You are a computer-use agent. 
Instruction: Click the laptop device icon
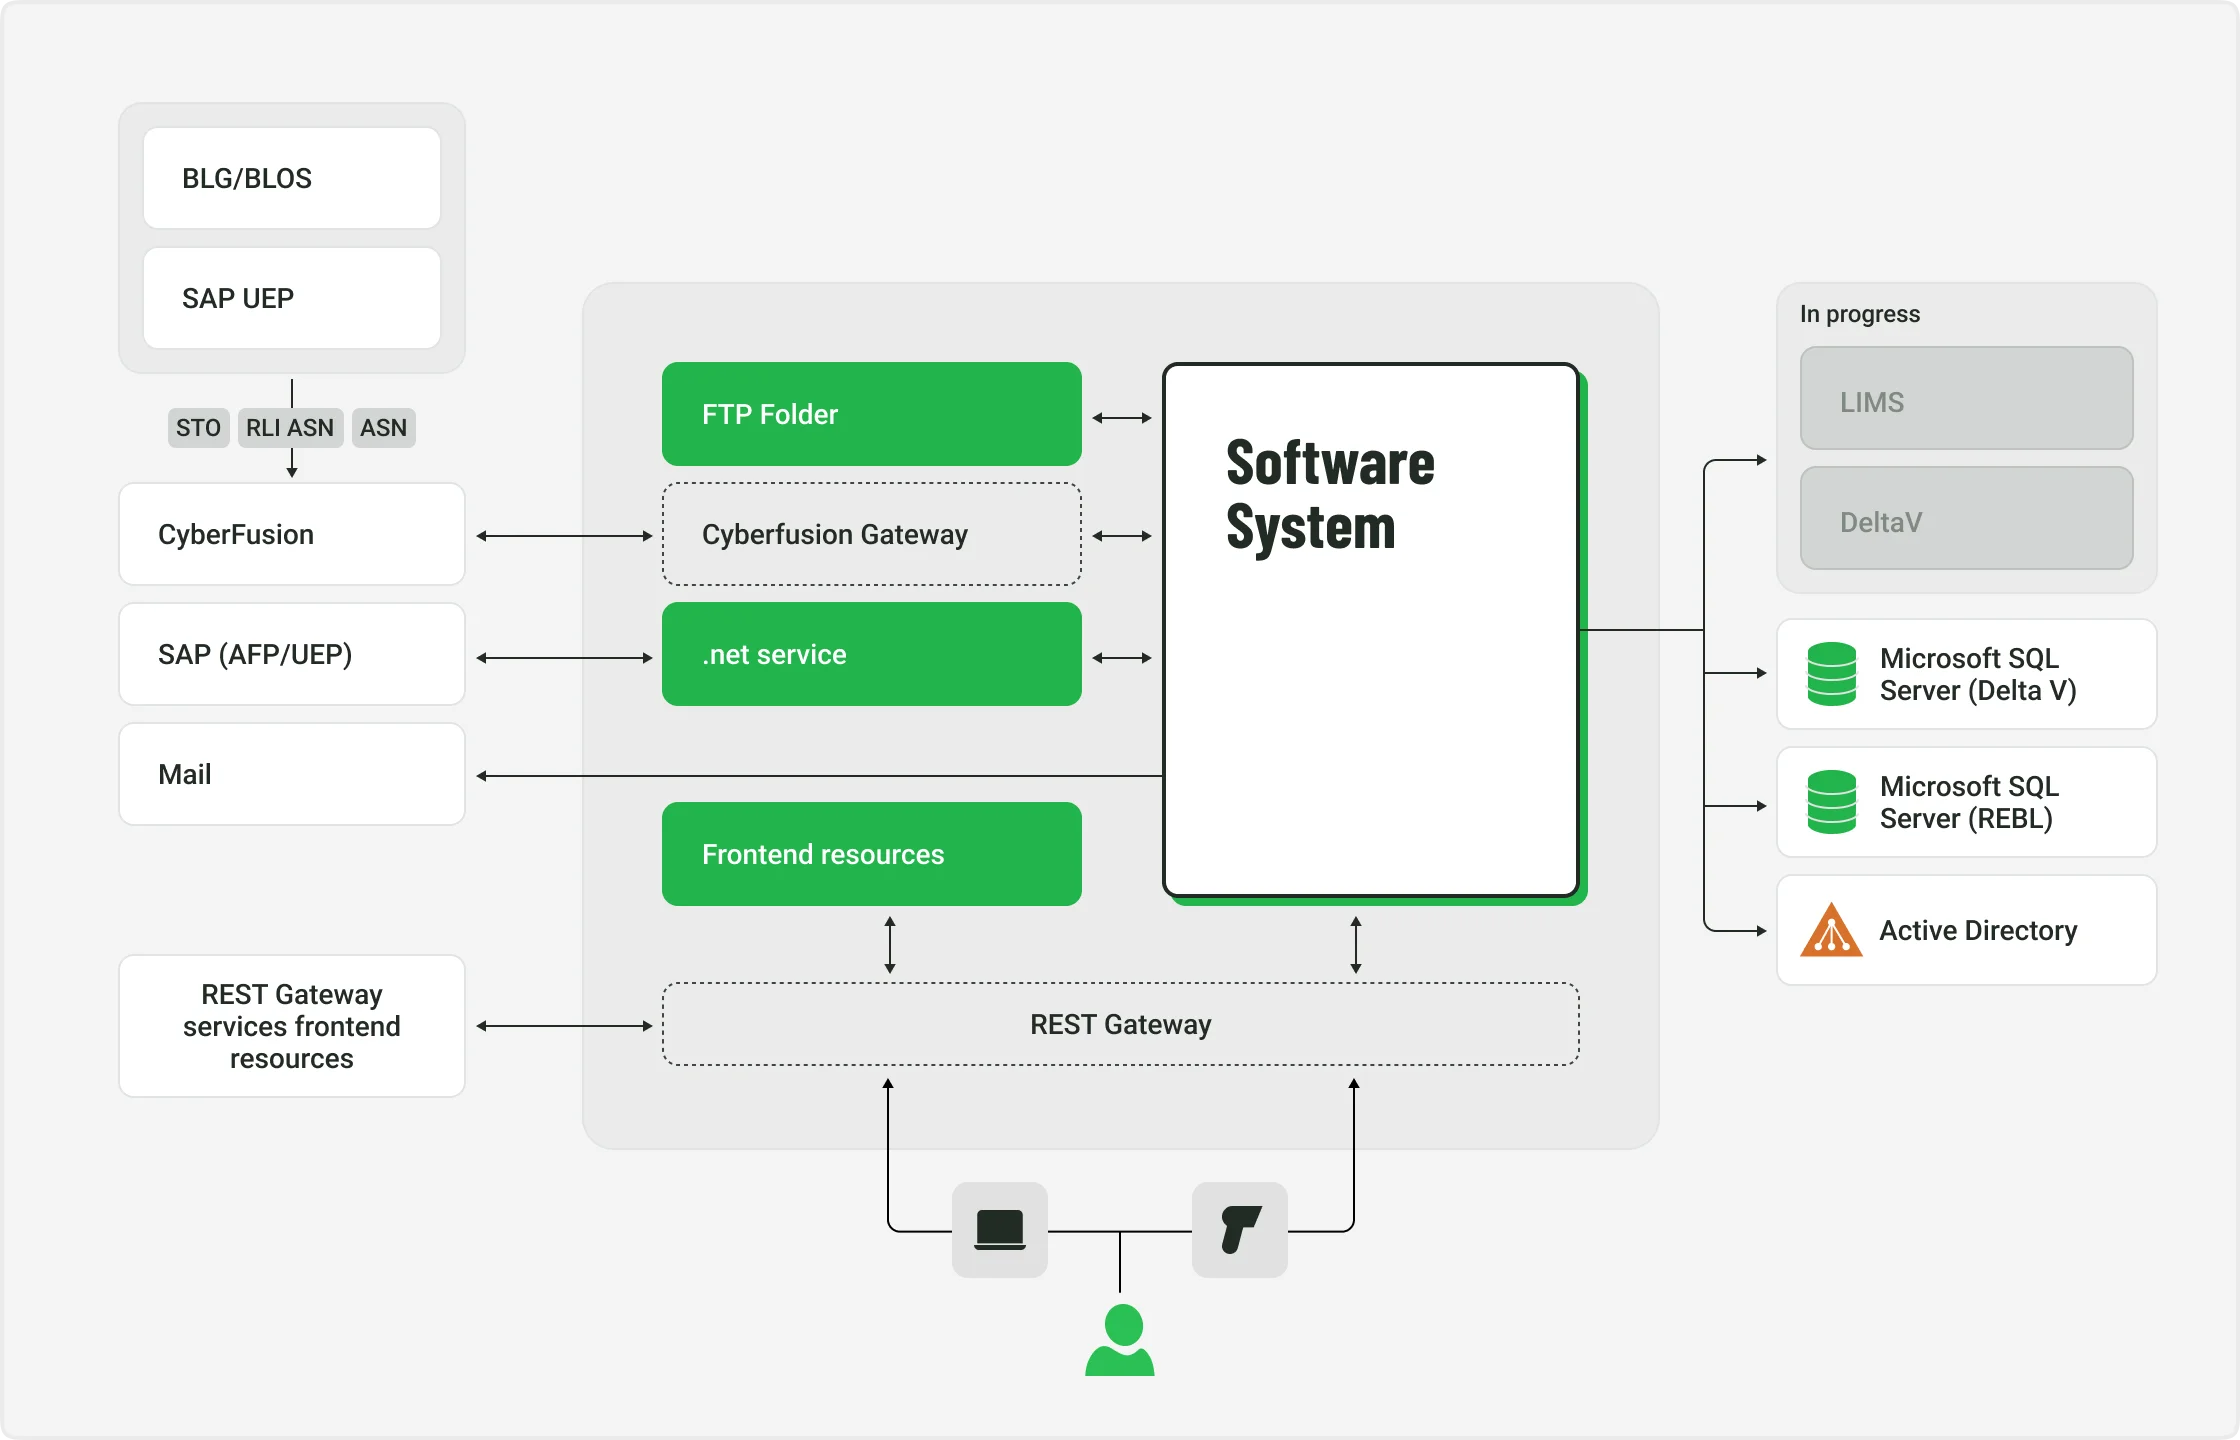(999, 1229)
